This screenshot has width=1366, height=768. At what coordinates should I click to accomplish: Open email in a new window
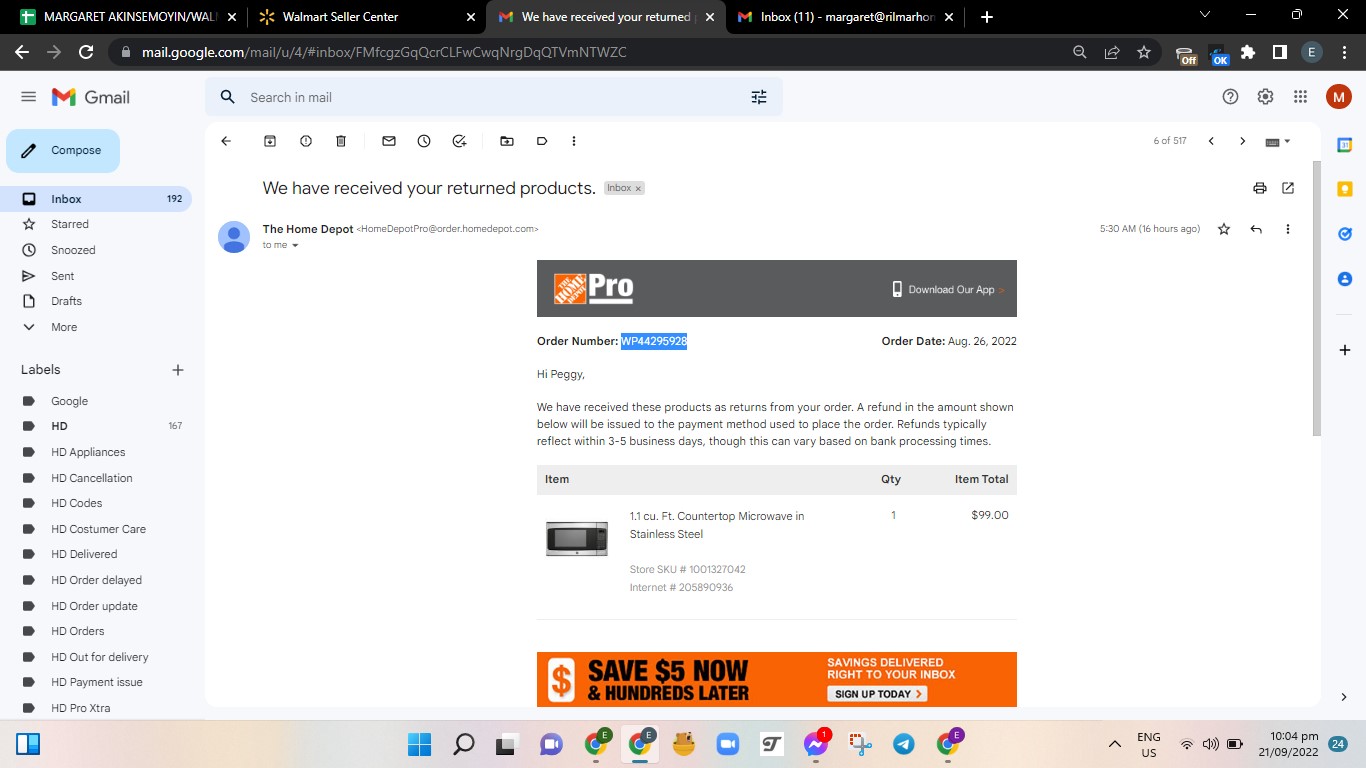tap(1288, 188)
